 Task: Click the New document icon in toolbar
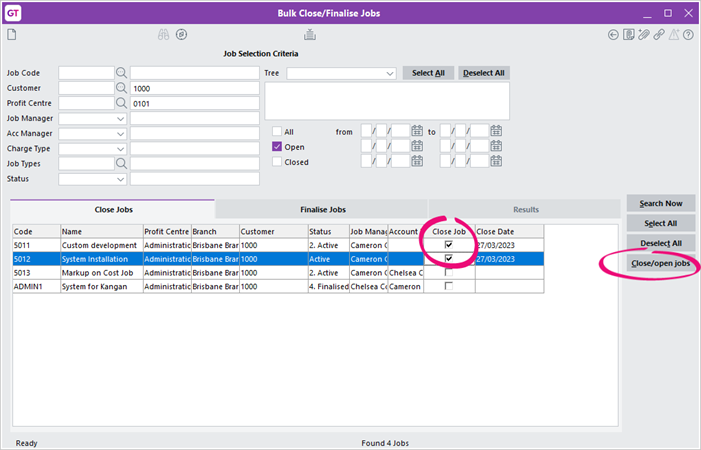[12, 35]
